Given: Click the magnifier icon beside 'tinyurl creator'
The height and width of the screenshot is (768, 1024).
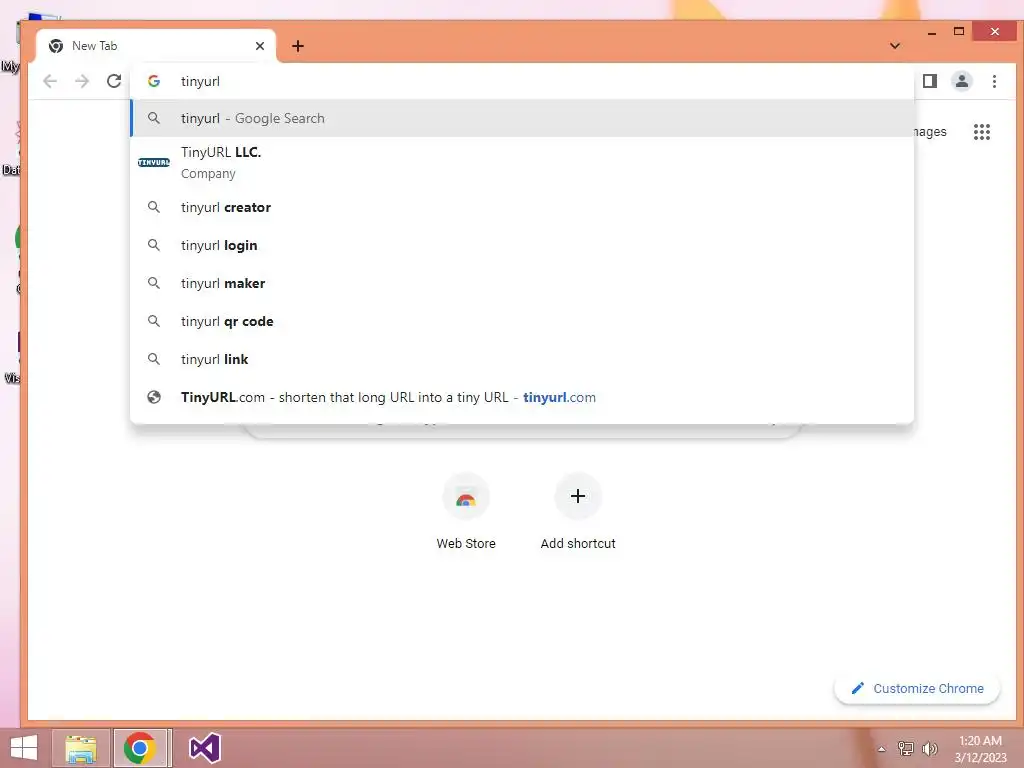Looking at the screenshot, I should click(153, 207).
